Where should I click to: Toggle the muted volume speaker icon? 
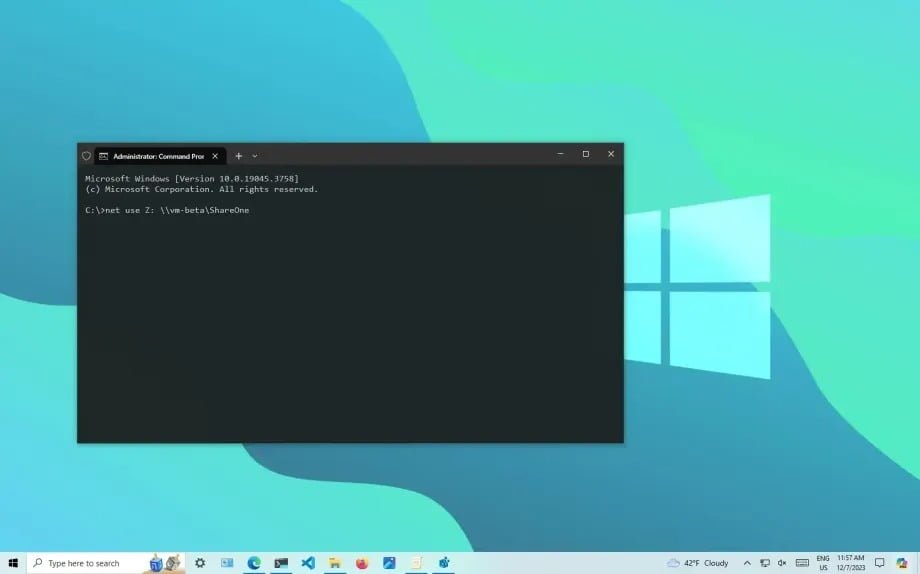click(782, 563)
